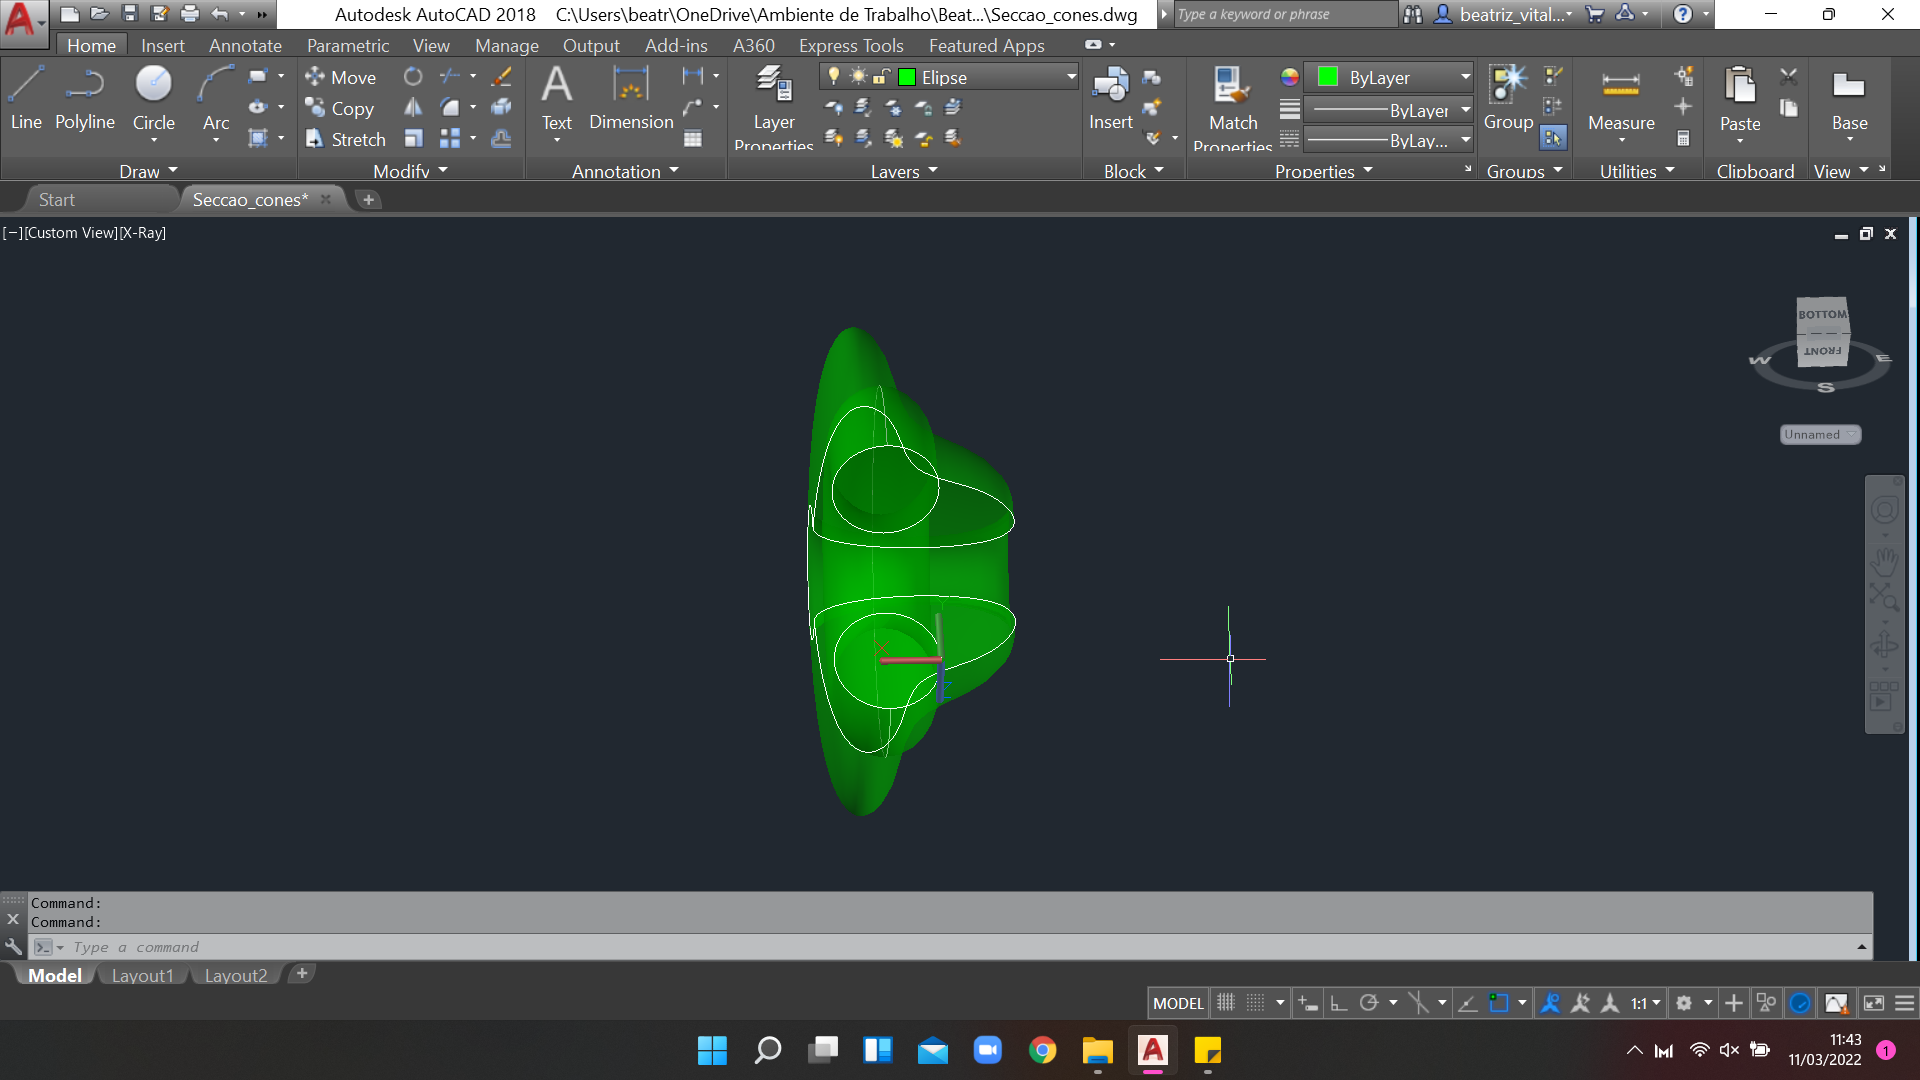Click the Group tool
The height and width of the screenshot is (1080, 1920).
tap(1508, 99)
